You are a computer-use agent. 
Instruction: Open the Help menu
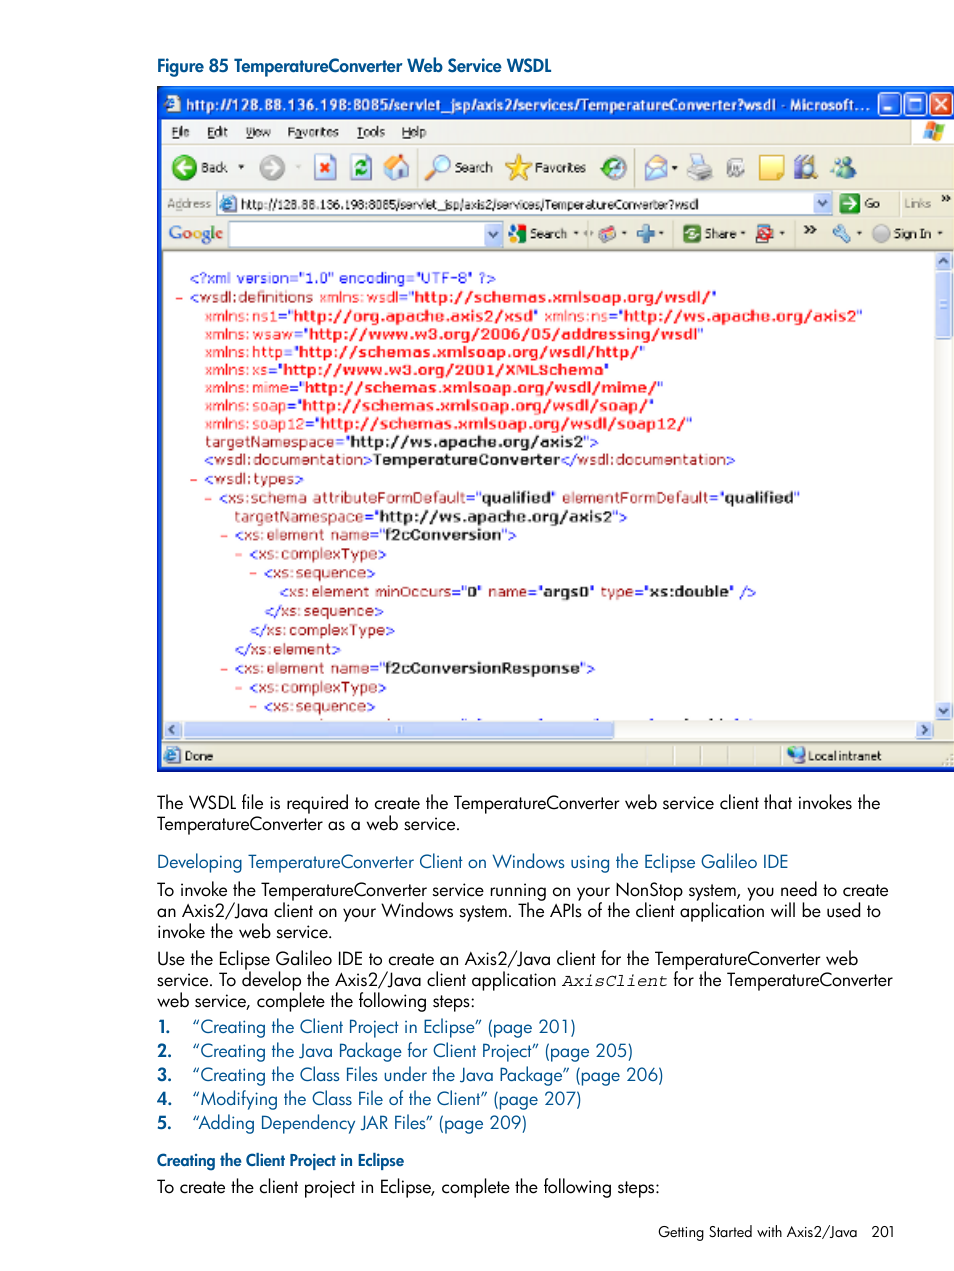pyautogui.click(x=414, y=132)
